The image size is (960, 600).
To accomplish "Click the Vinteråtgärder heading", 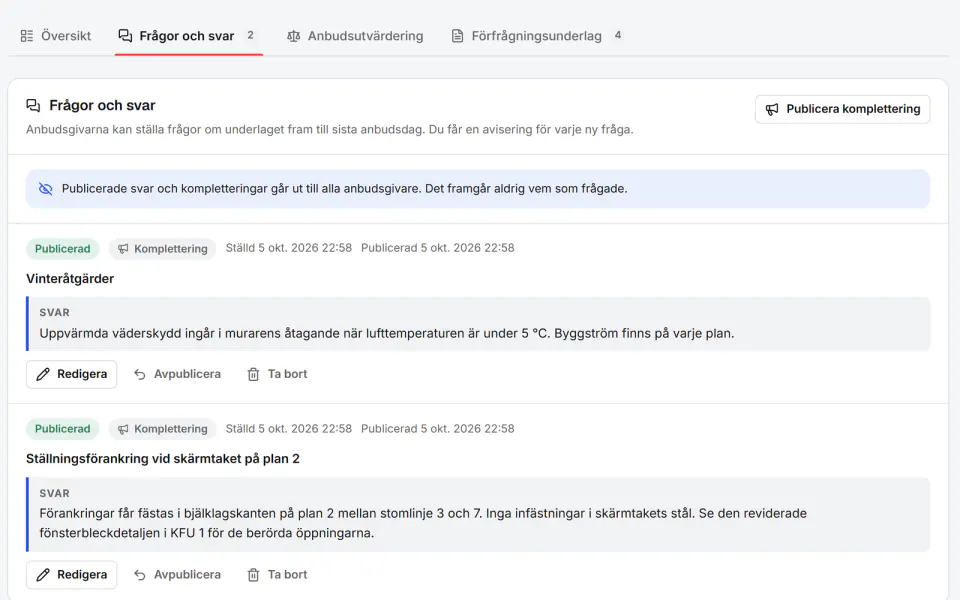I will [x=70, y=279].
